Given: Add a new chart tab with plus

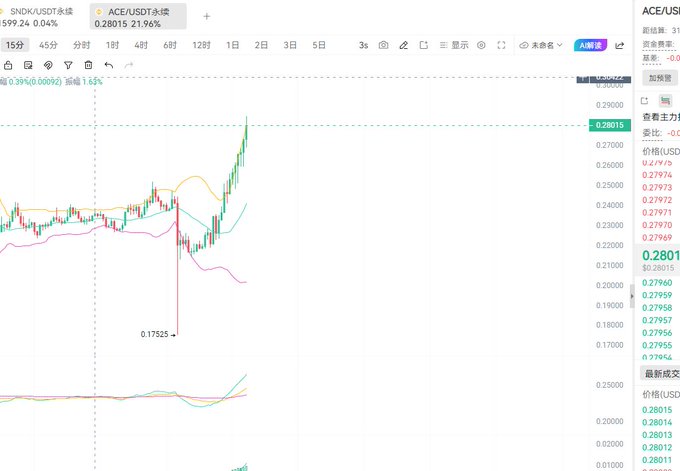Looking at the screenshot, I should coord(207,16).
